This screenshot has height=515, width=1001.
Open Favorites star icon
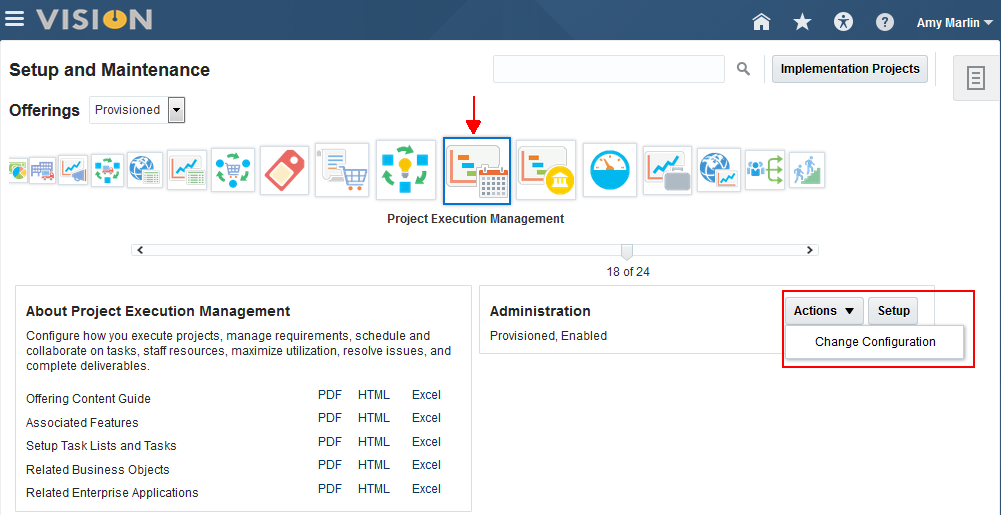click(x=802, y=22)
